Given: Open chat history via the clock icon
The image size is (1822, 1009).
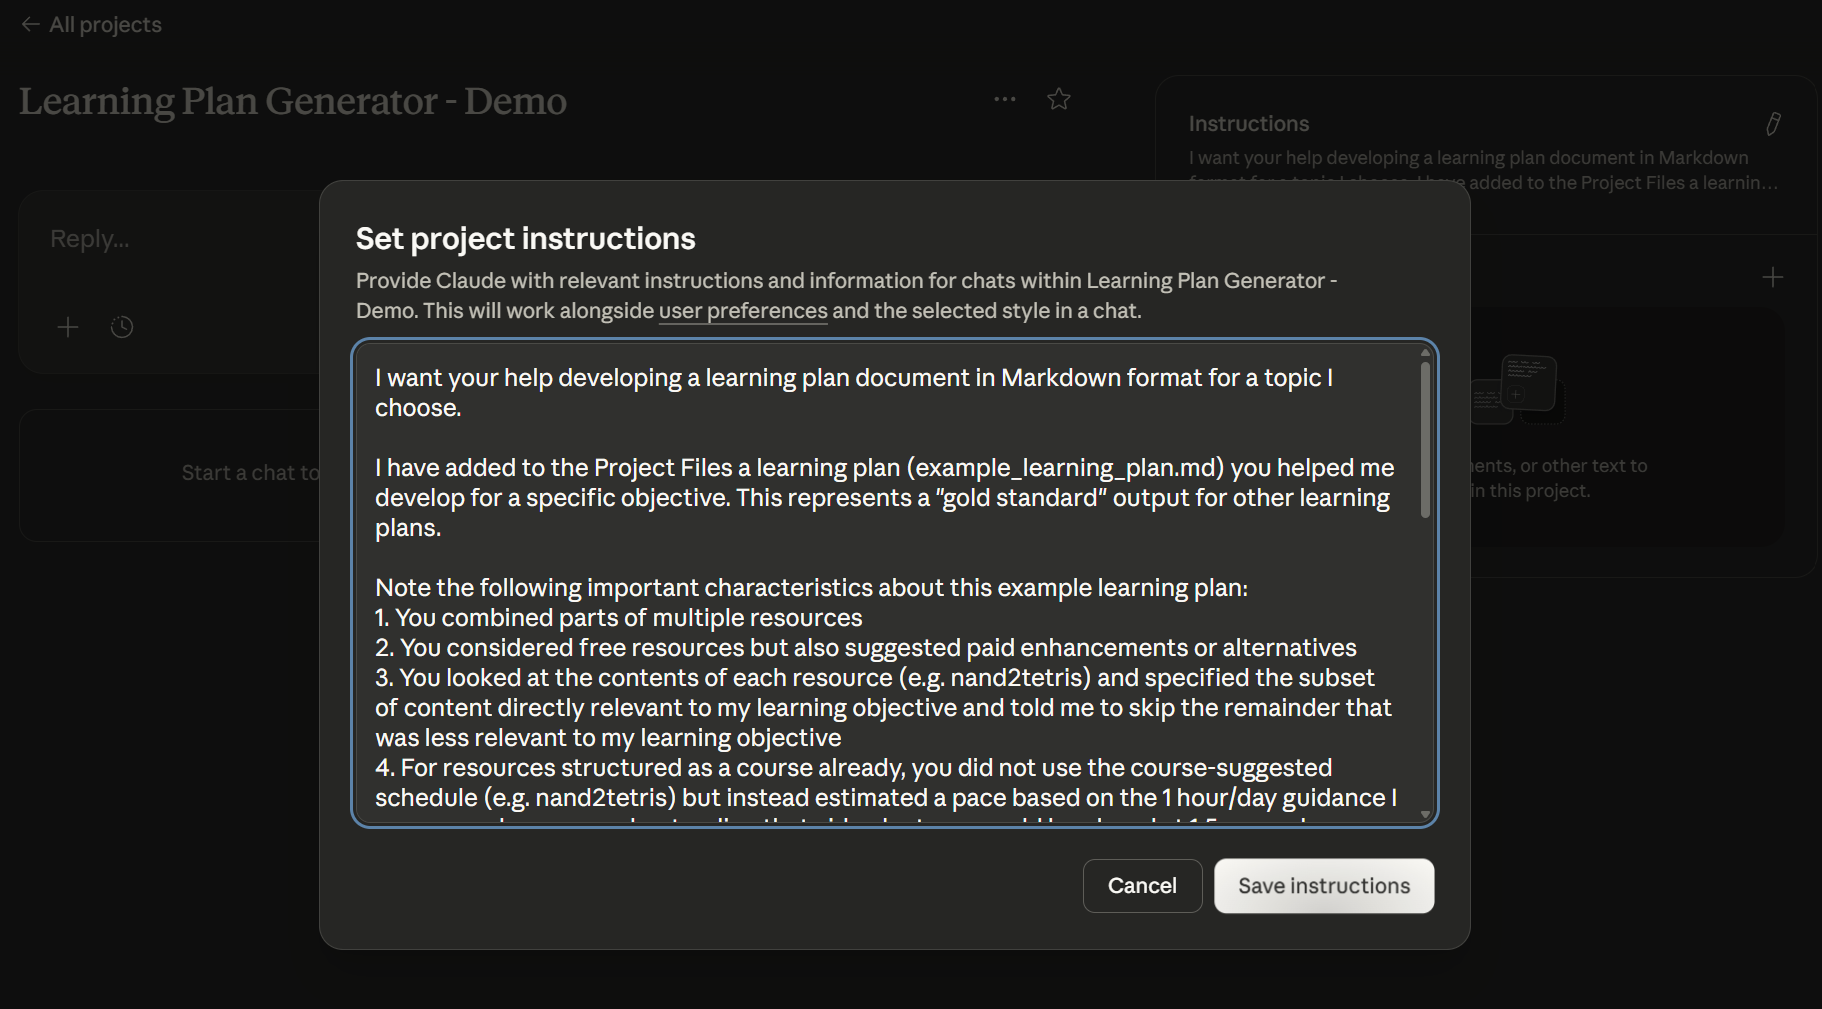Looking at the screenshot, I should click(121, 326).
